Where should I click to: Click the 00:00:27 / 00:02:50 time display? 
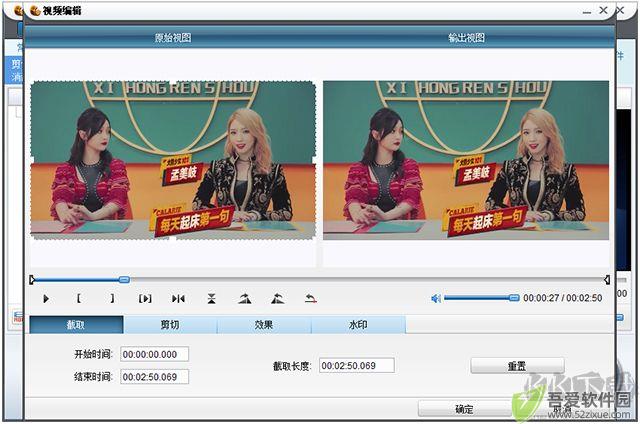click(563, 298)
